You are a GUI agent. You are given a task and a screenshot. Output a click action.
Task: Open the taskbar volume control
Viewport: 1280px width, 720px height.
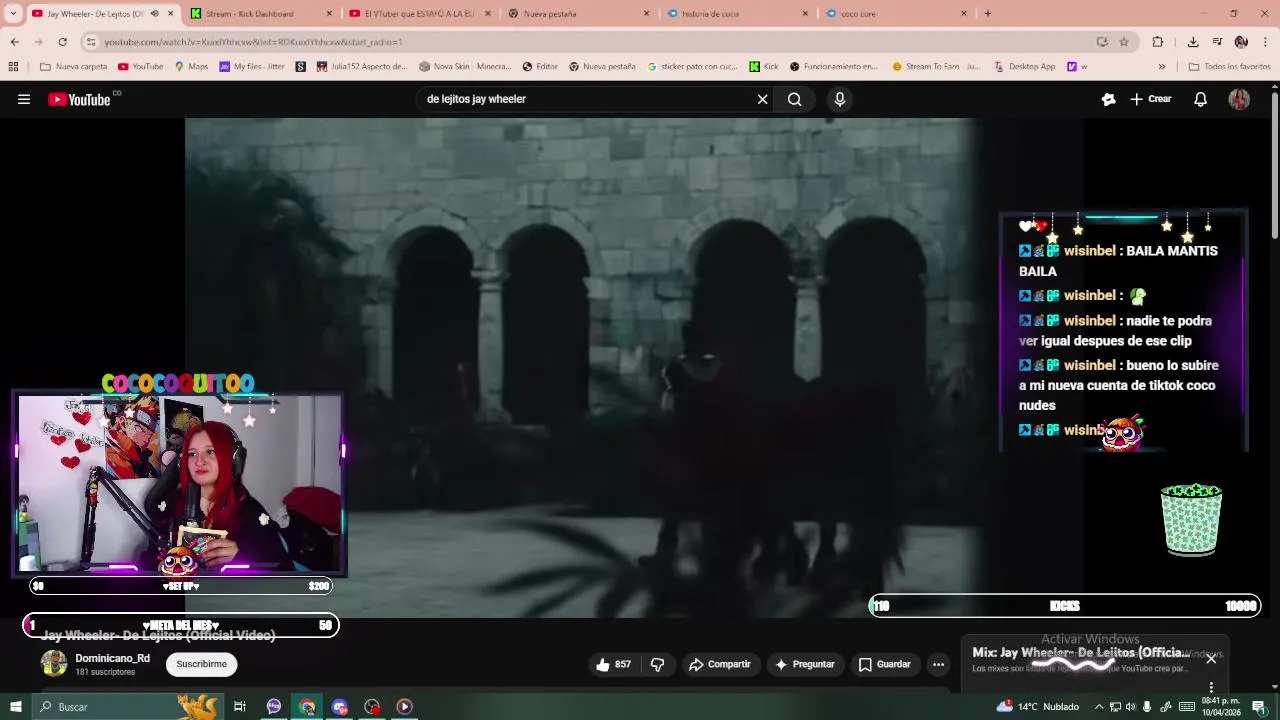pyautogui.click(x=1131, y=707)
